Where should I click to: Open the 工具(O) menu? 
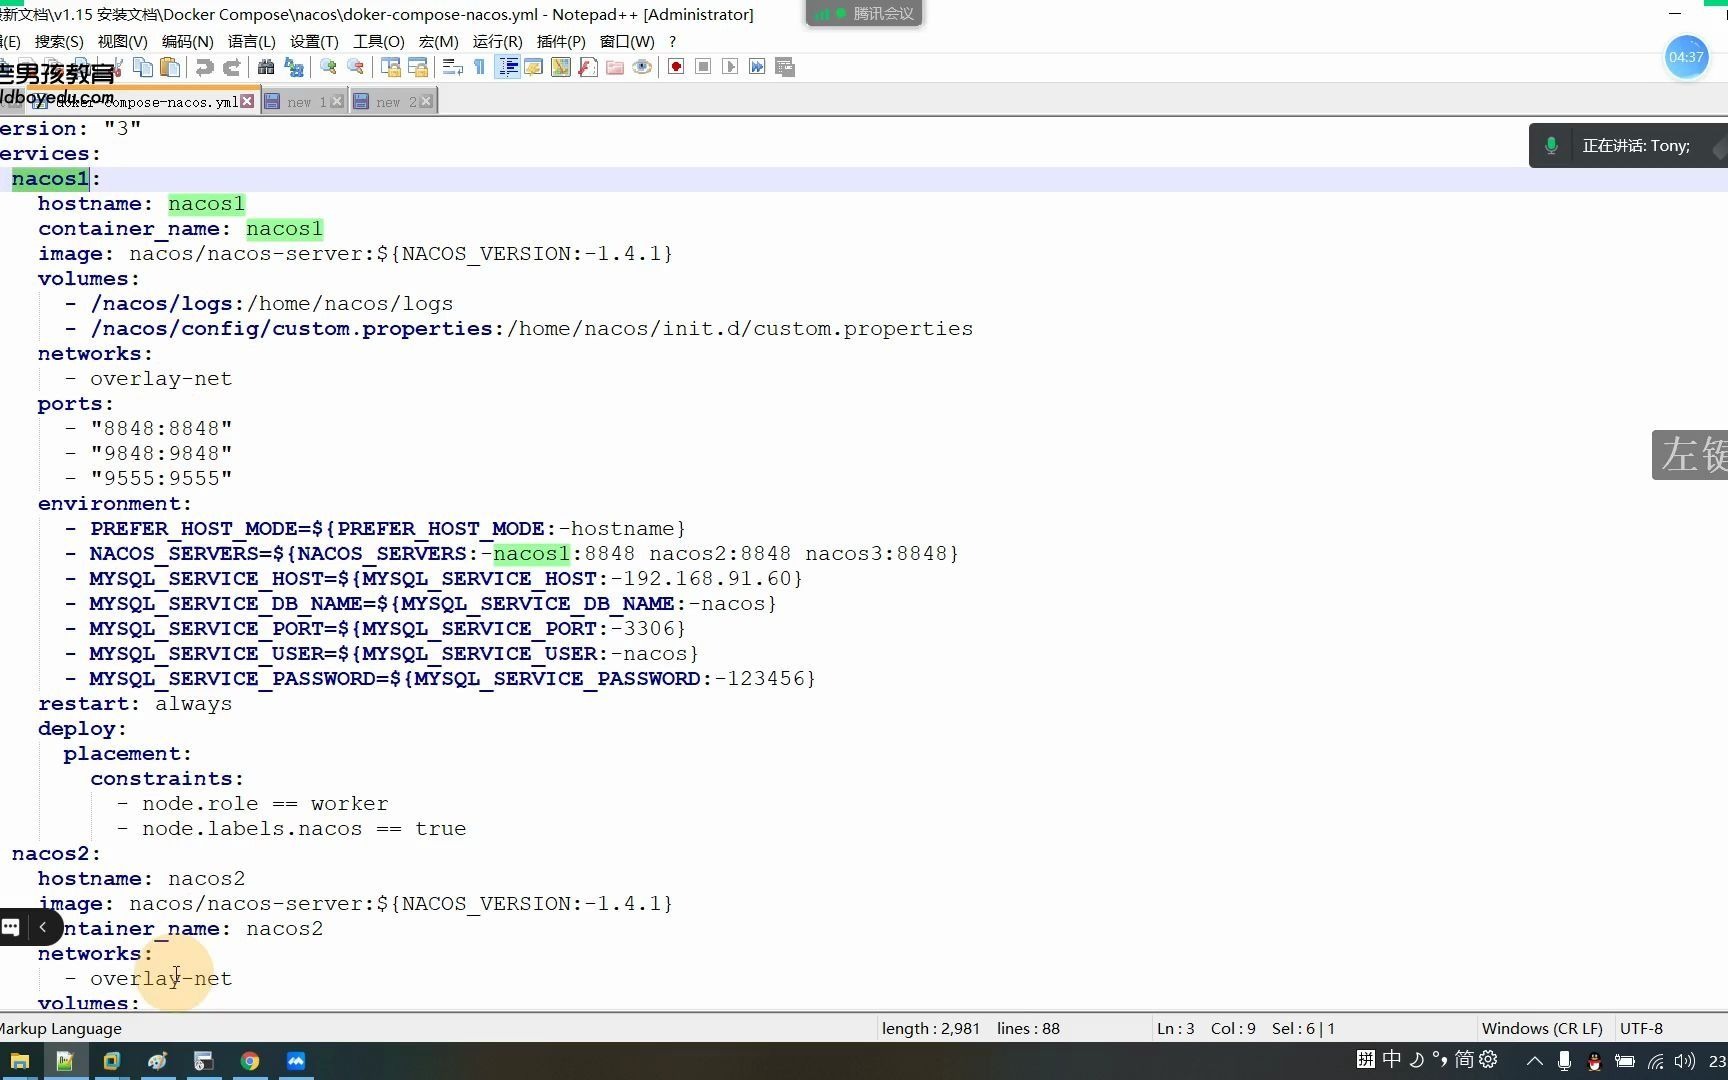378,41
